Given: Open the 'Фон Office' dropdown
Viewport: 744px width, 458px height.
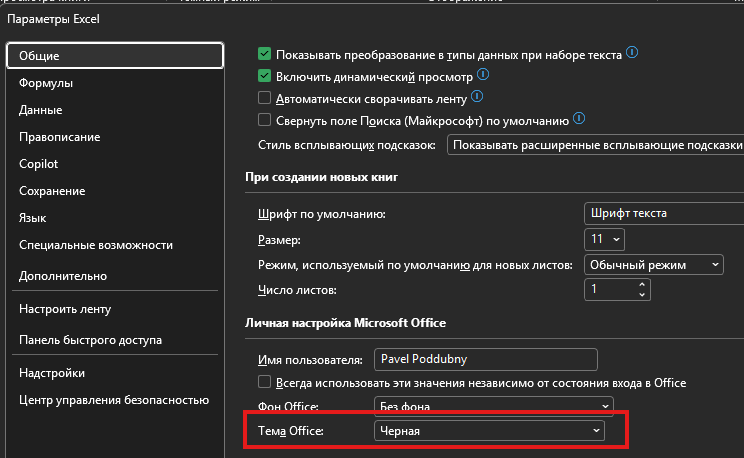Looking at the screenshot, I should [x=493, y=406].
